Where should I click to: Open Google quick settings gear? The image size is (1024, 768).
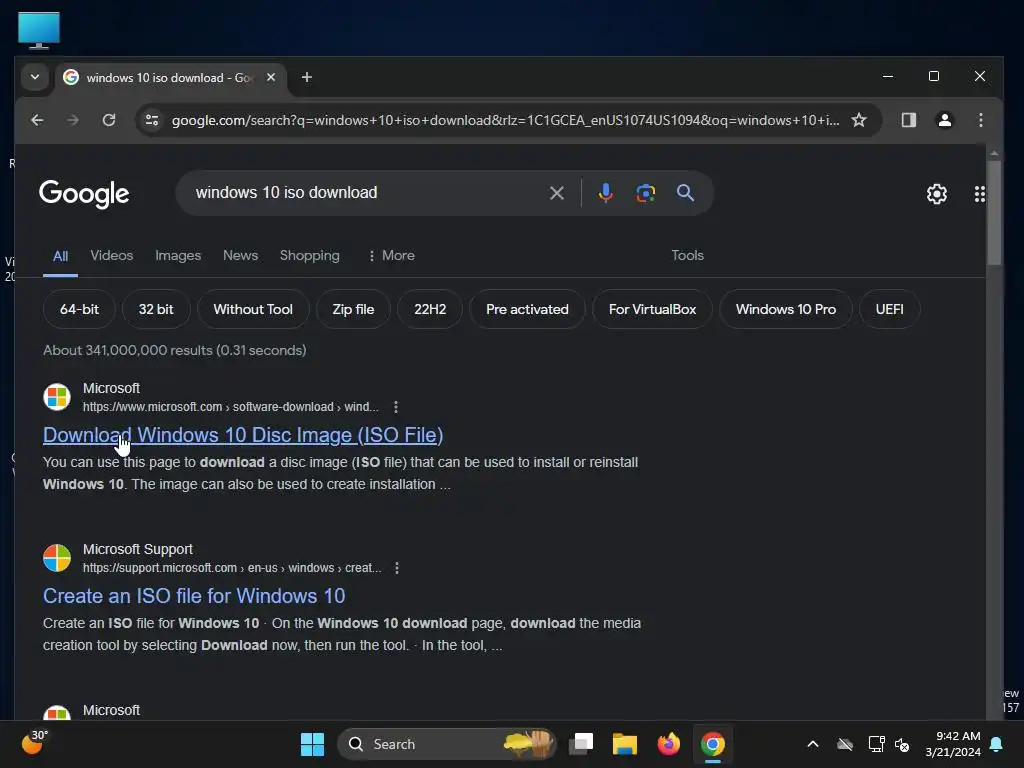pos(936,194)
